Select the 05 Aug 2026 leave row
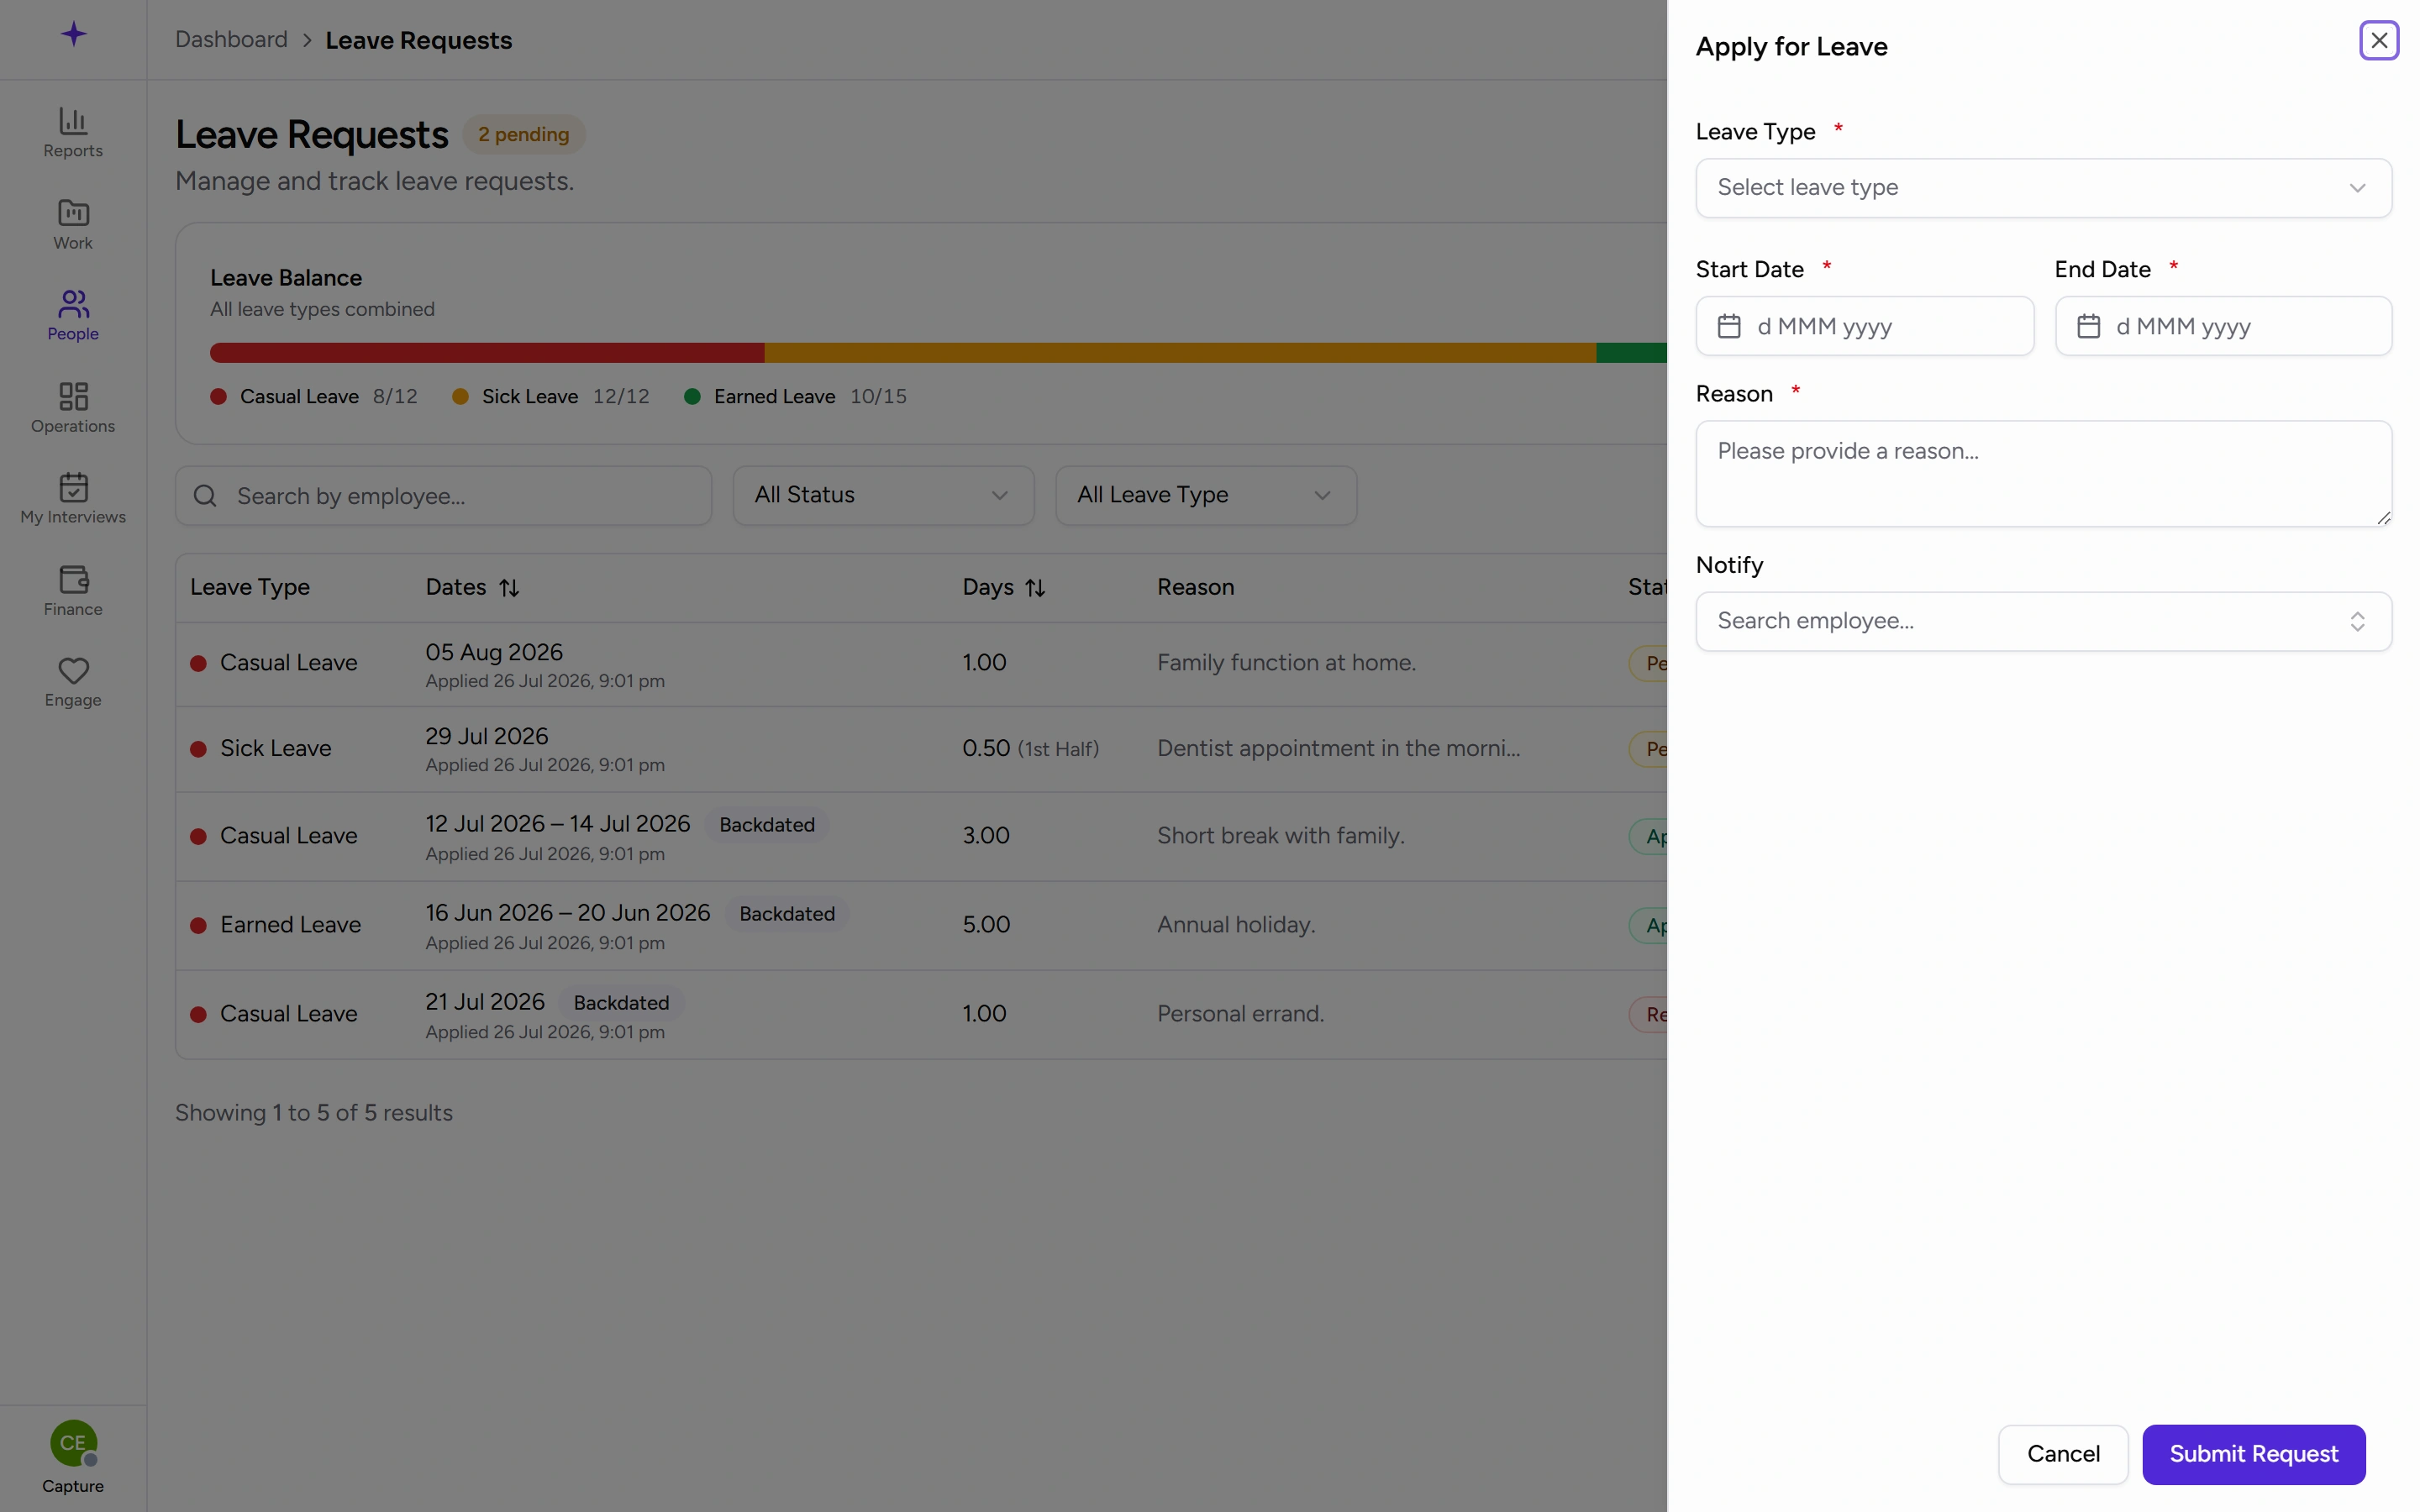 point(921,664)
